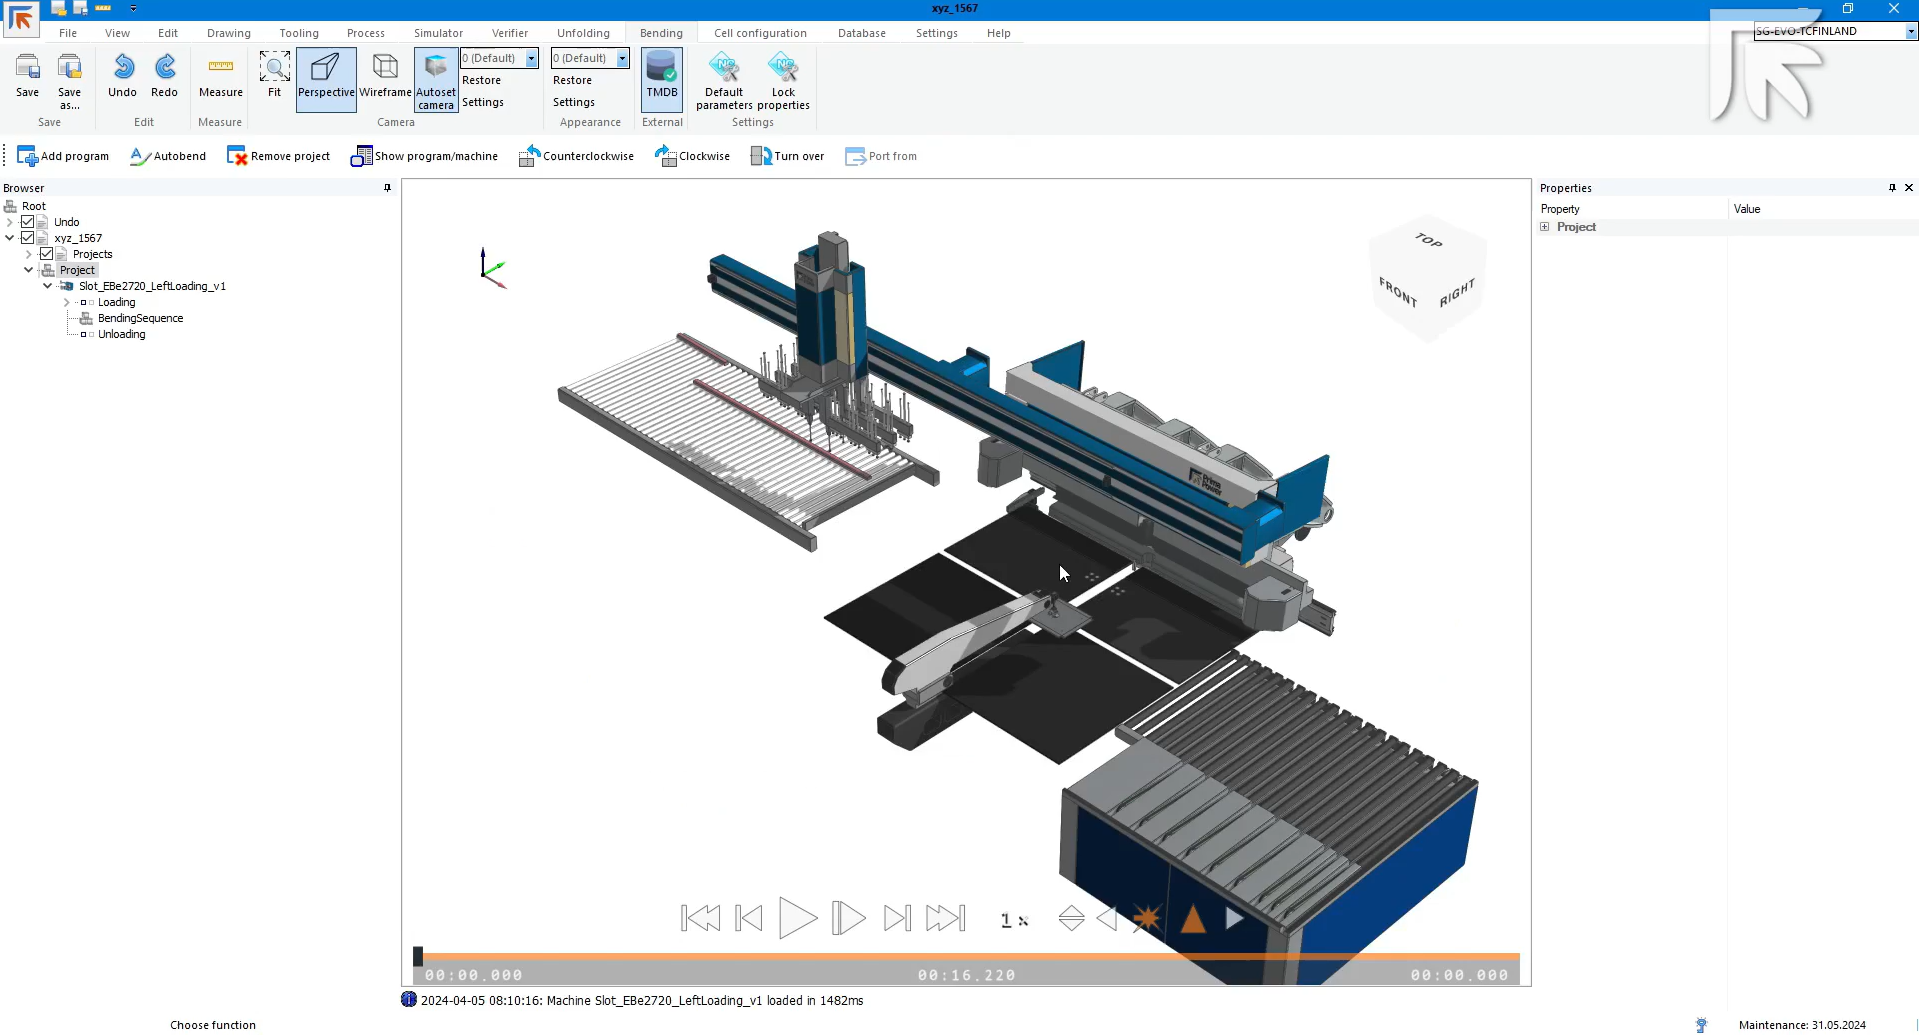This screenshot has height=1035, width=1919.
Task: Click the Remove project button
Action: pos(278,156)
